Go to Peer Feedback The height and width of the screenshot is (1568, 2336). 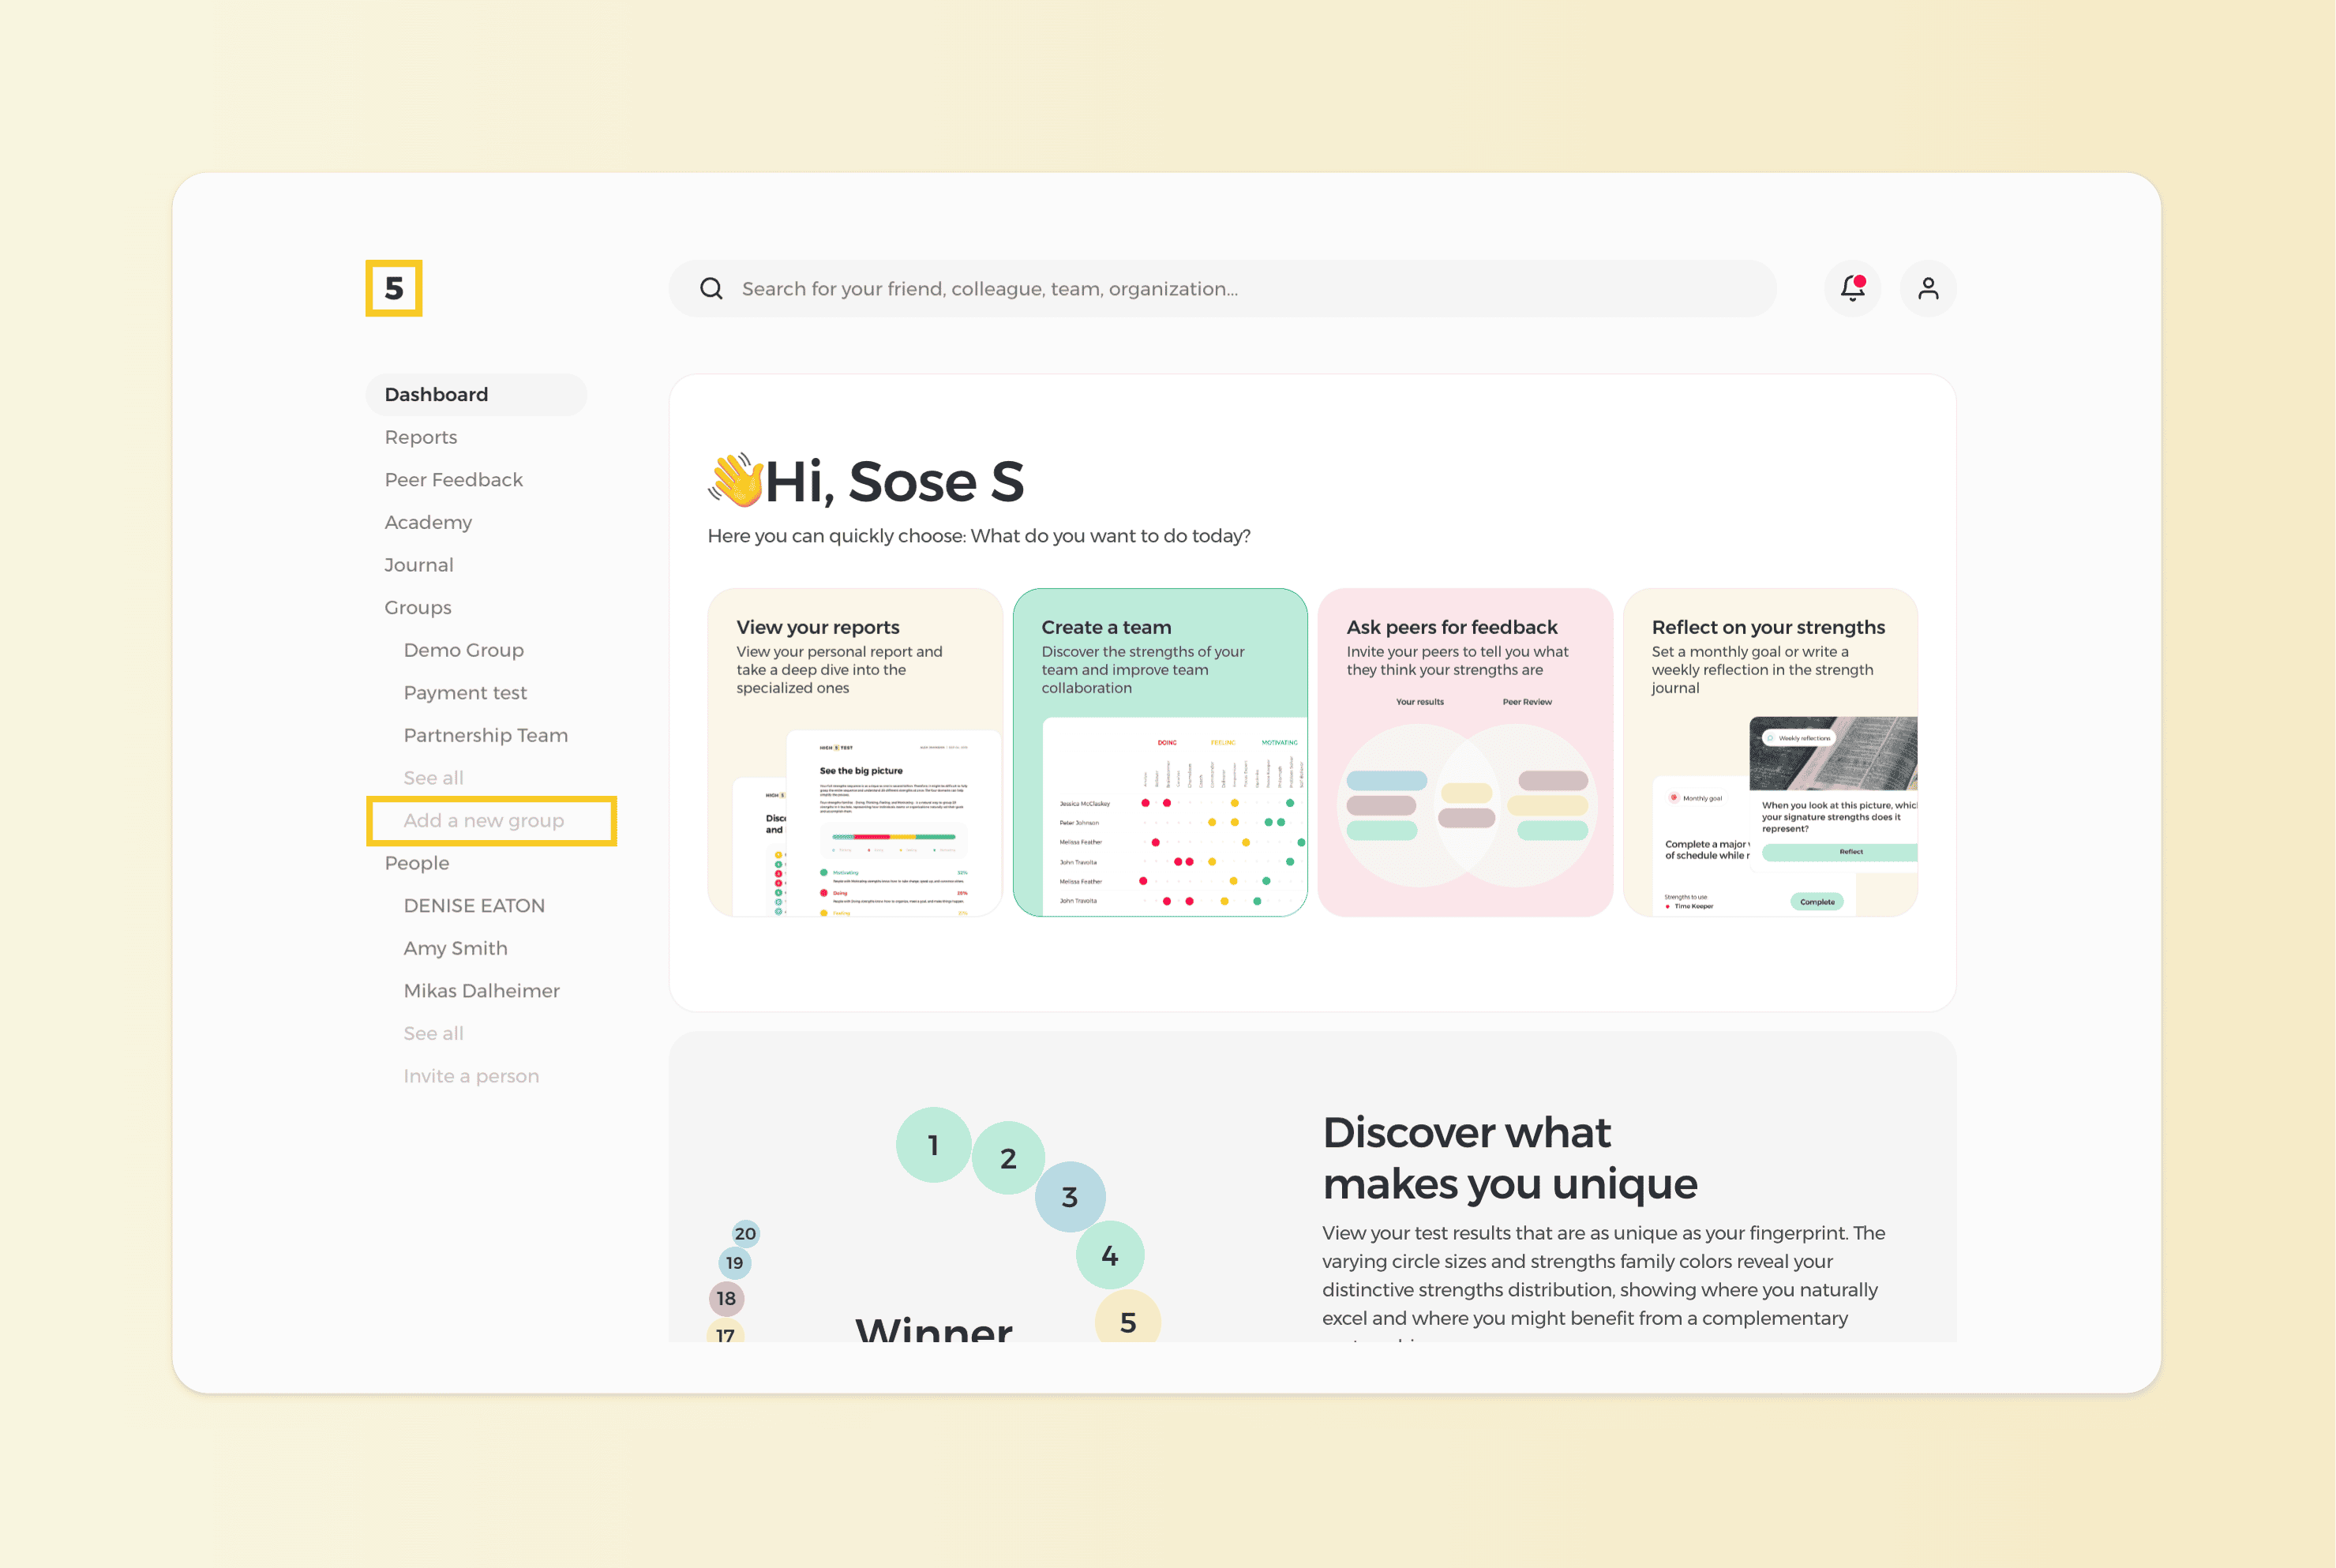[453, 480]
